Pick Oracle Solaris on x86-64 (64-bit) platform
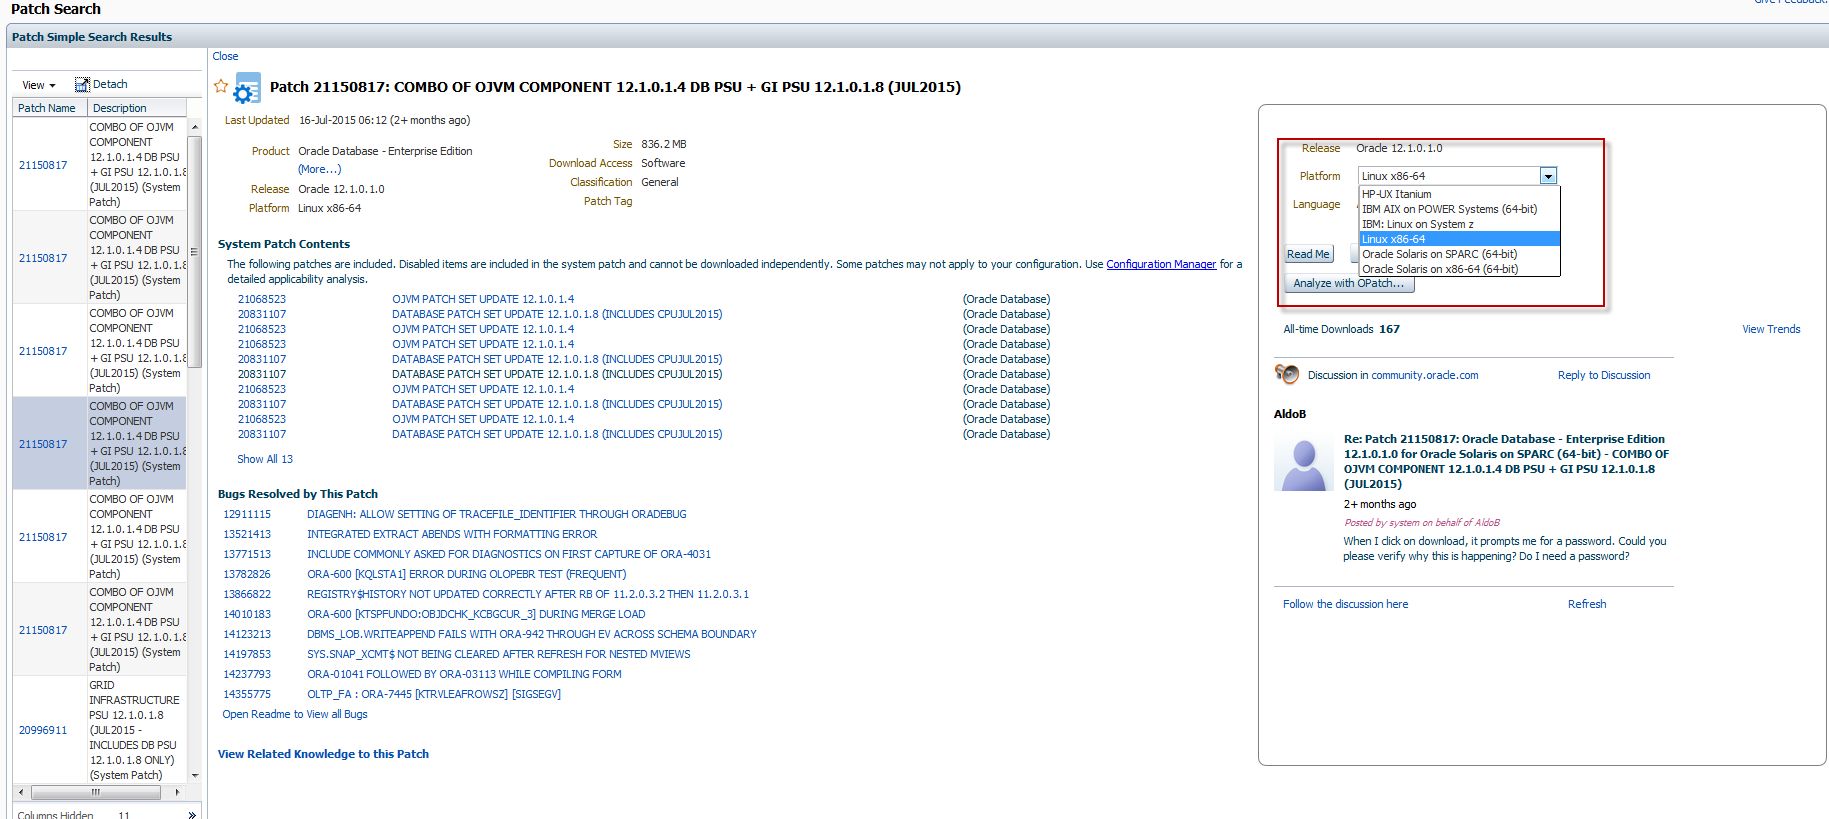Viewport: 1829px width, 819px height. (x=1459, y=269)
